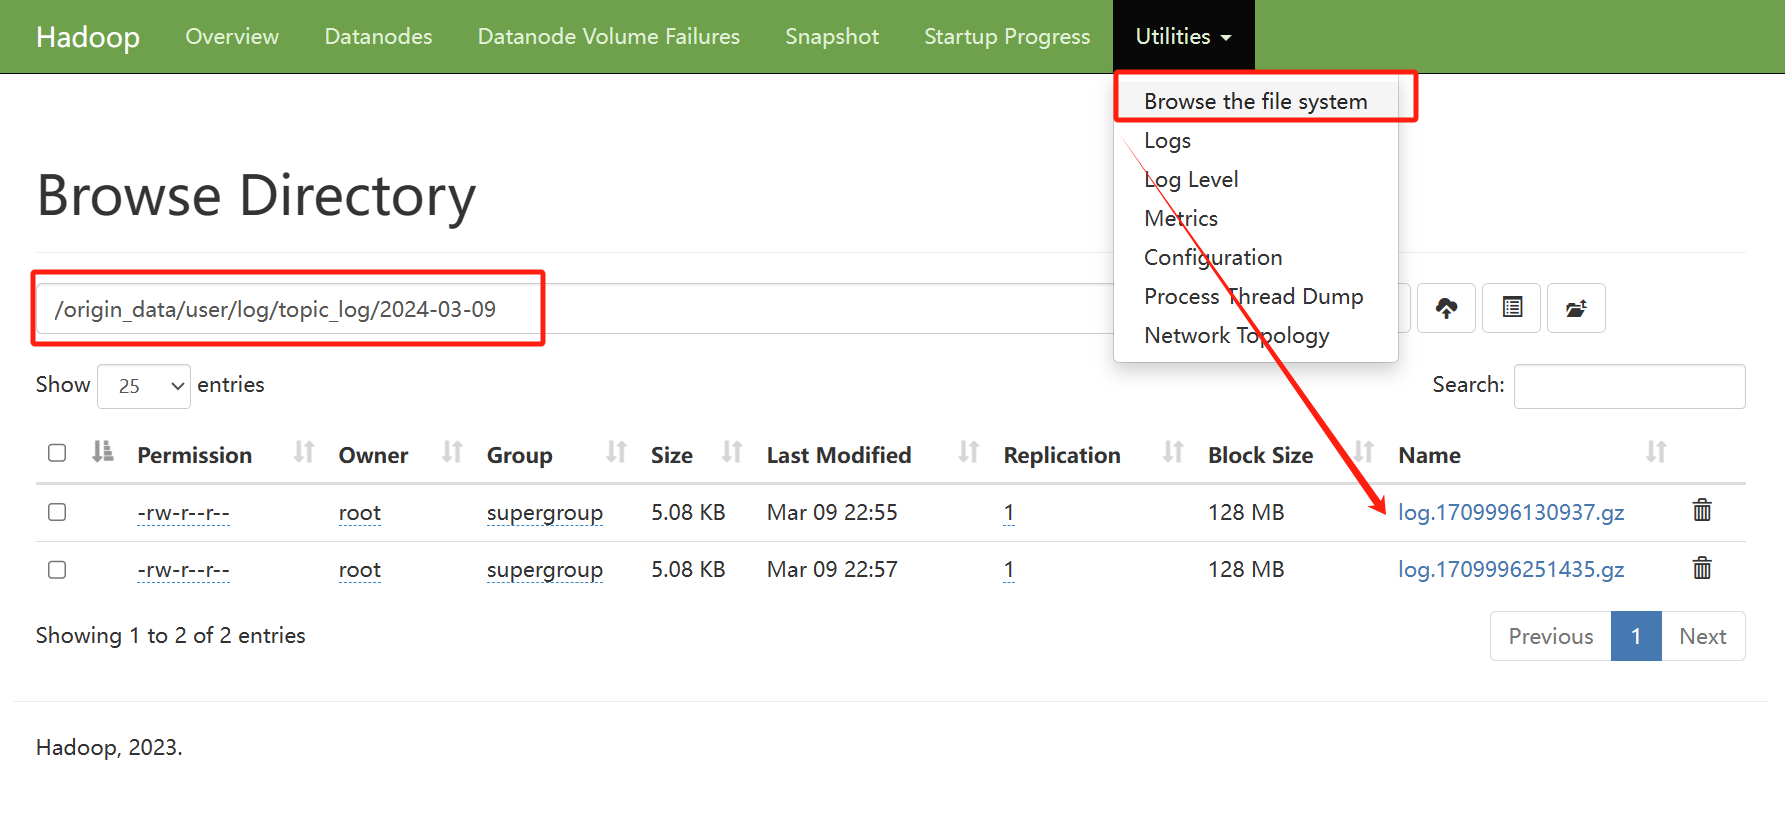
Task: Click the Mar 09 22:55 modified time
Action: (x=832, y=512)
